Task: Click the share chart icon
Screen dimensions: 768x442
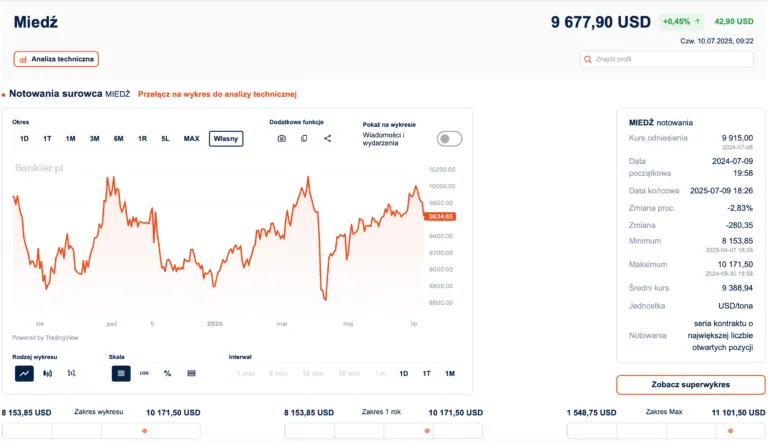Action: (x=327, y=138)
